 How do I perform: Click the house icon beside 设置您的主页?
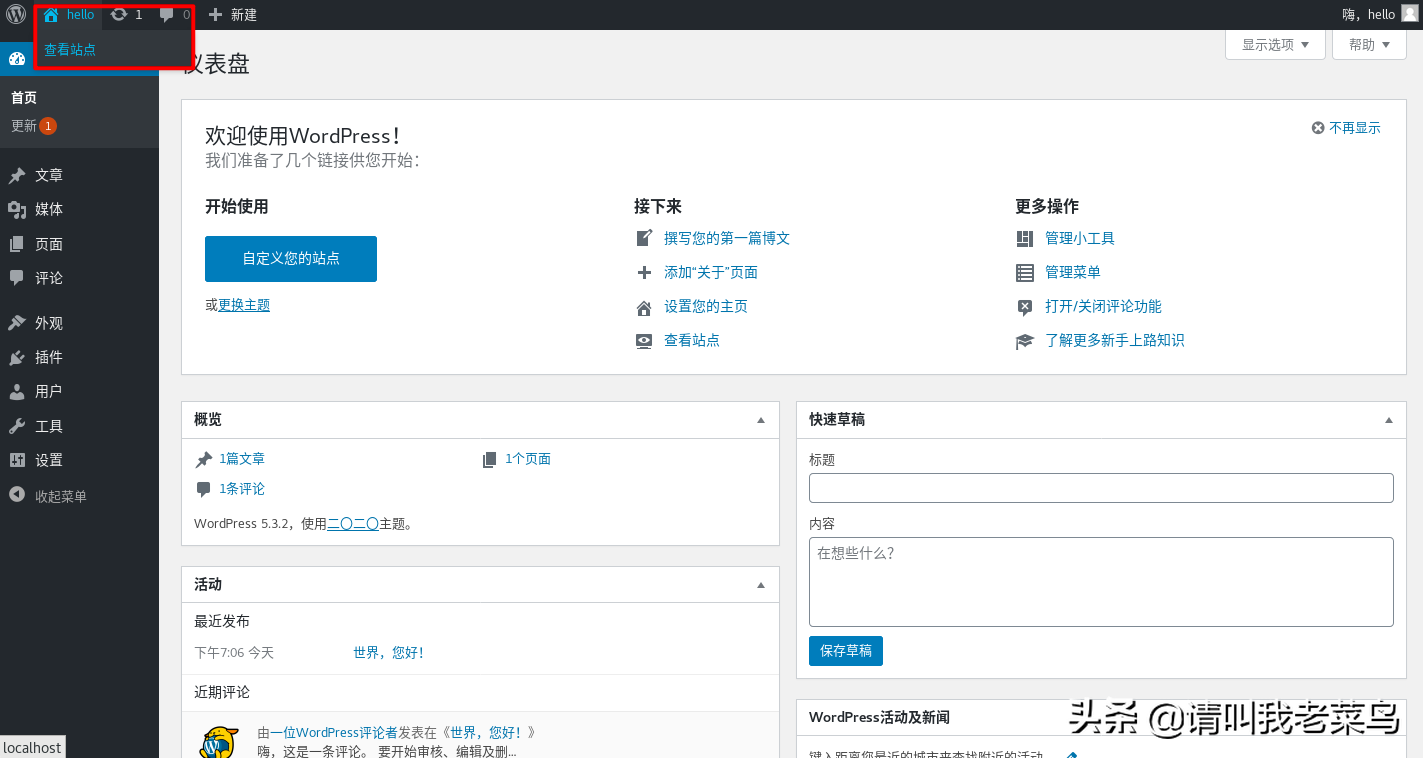coord(644,307)
